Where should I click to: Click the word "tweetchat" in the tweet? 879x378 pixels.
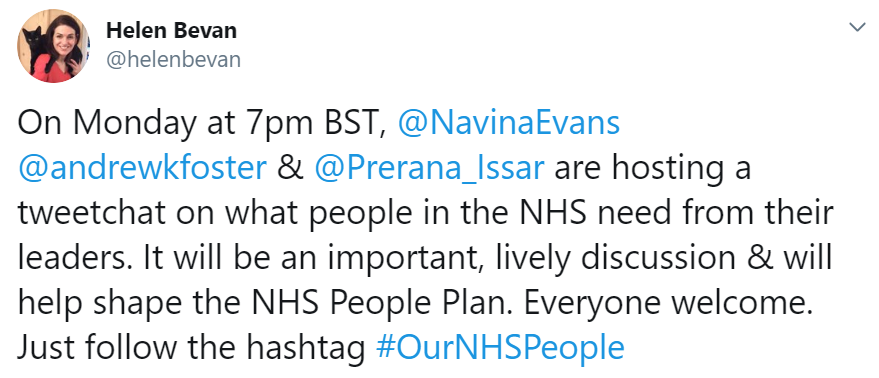(x=92, y=213)
